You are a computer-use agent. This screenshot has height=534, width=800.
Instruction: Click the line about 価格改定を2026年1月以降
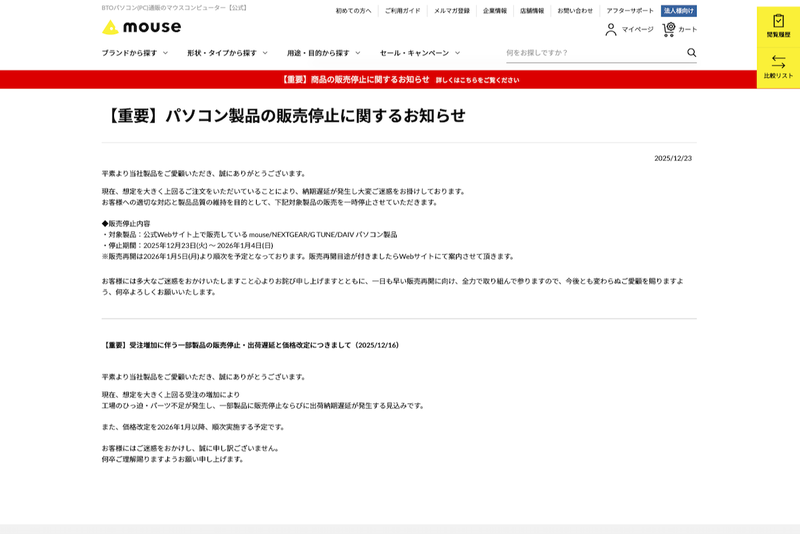(x=193, y=427)
